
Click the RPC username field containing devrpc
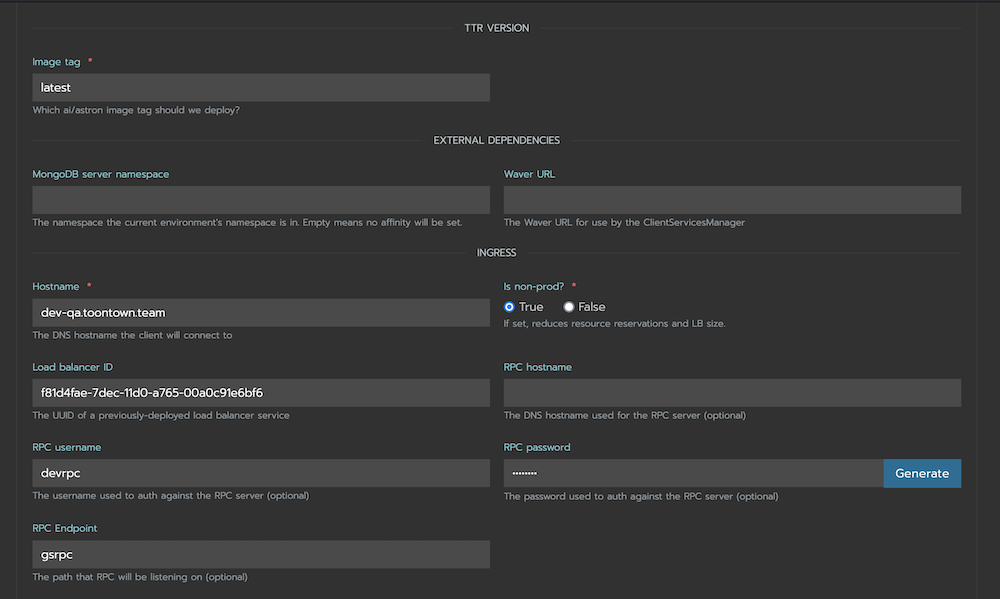click(261, 473)
